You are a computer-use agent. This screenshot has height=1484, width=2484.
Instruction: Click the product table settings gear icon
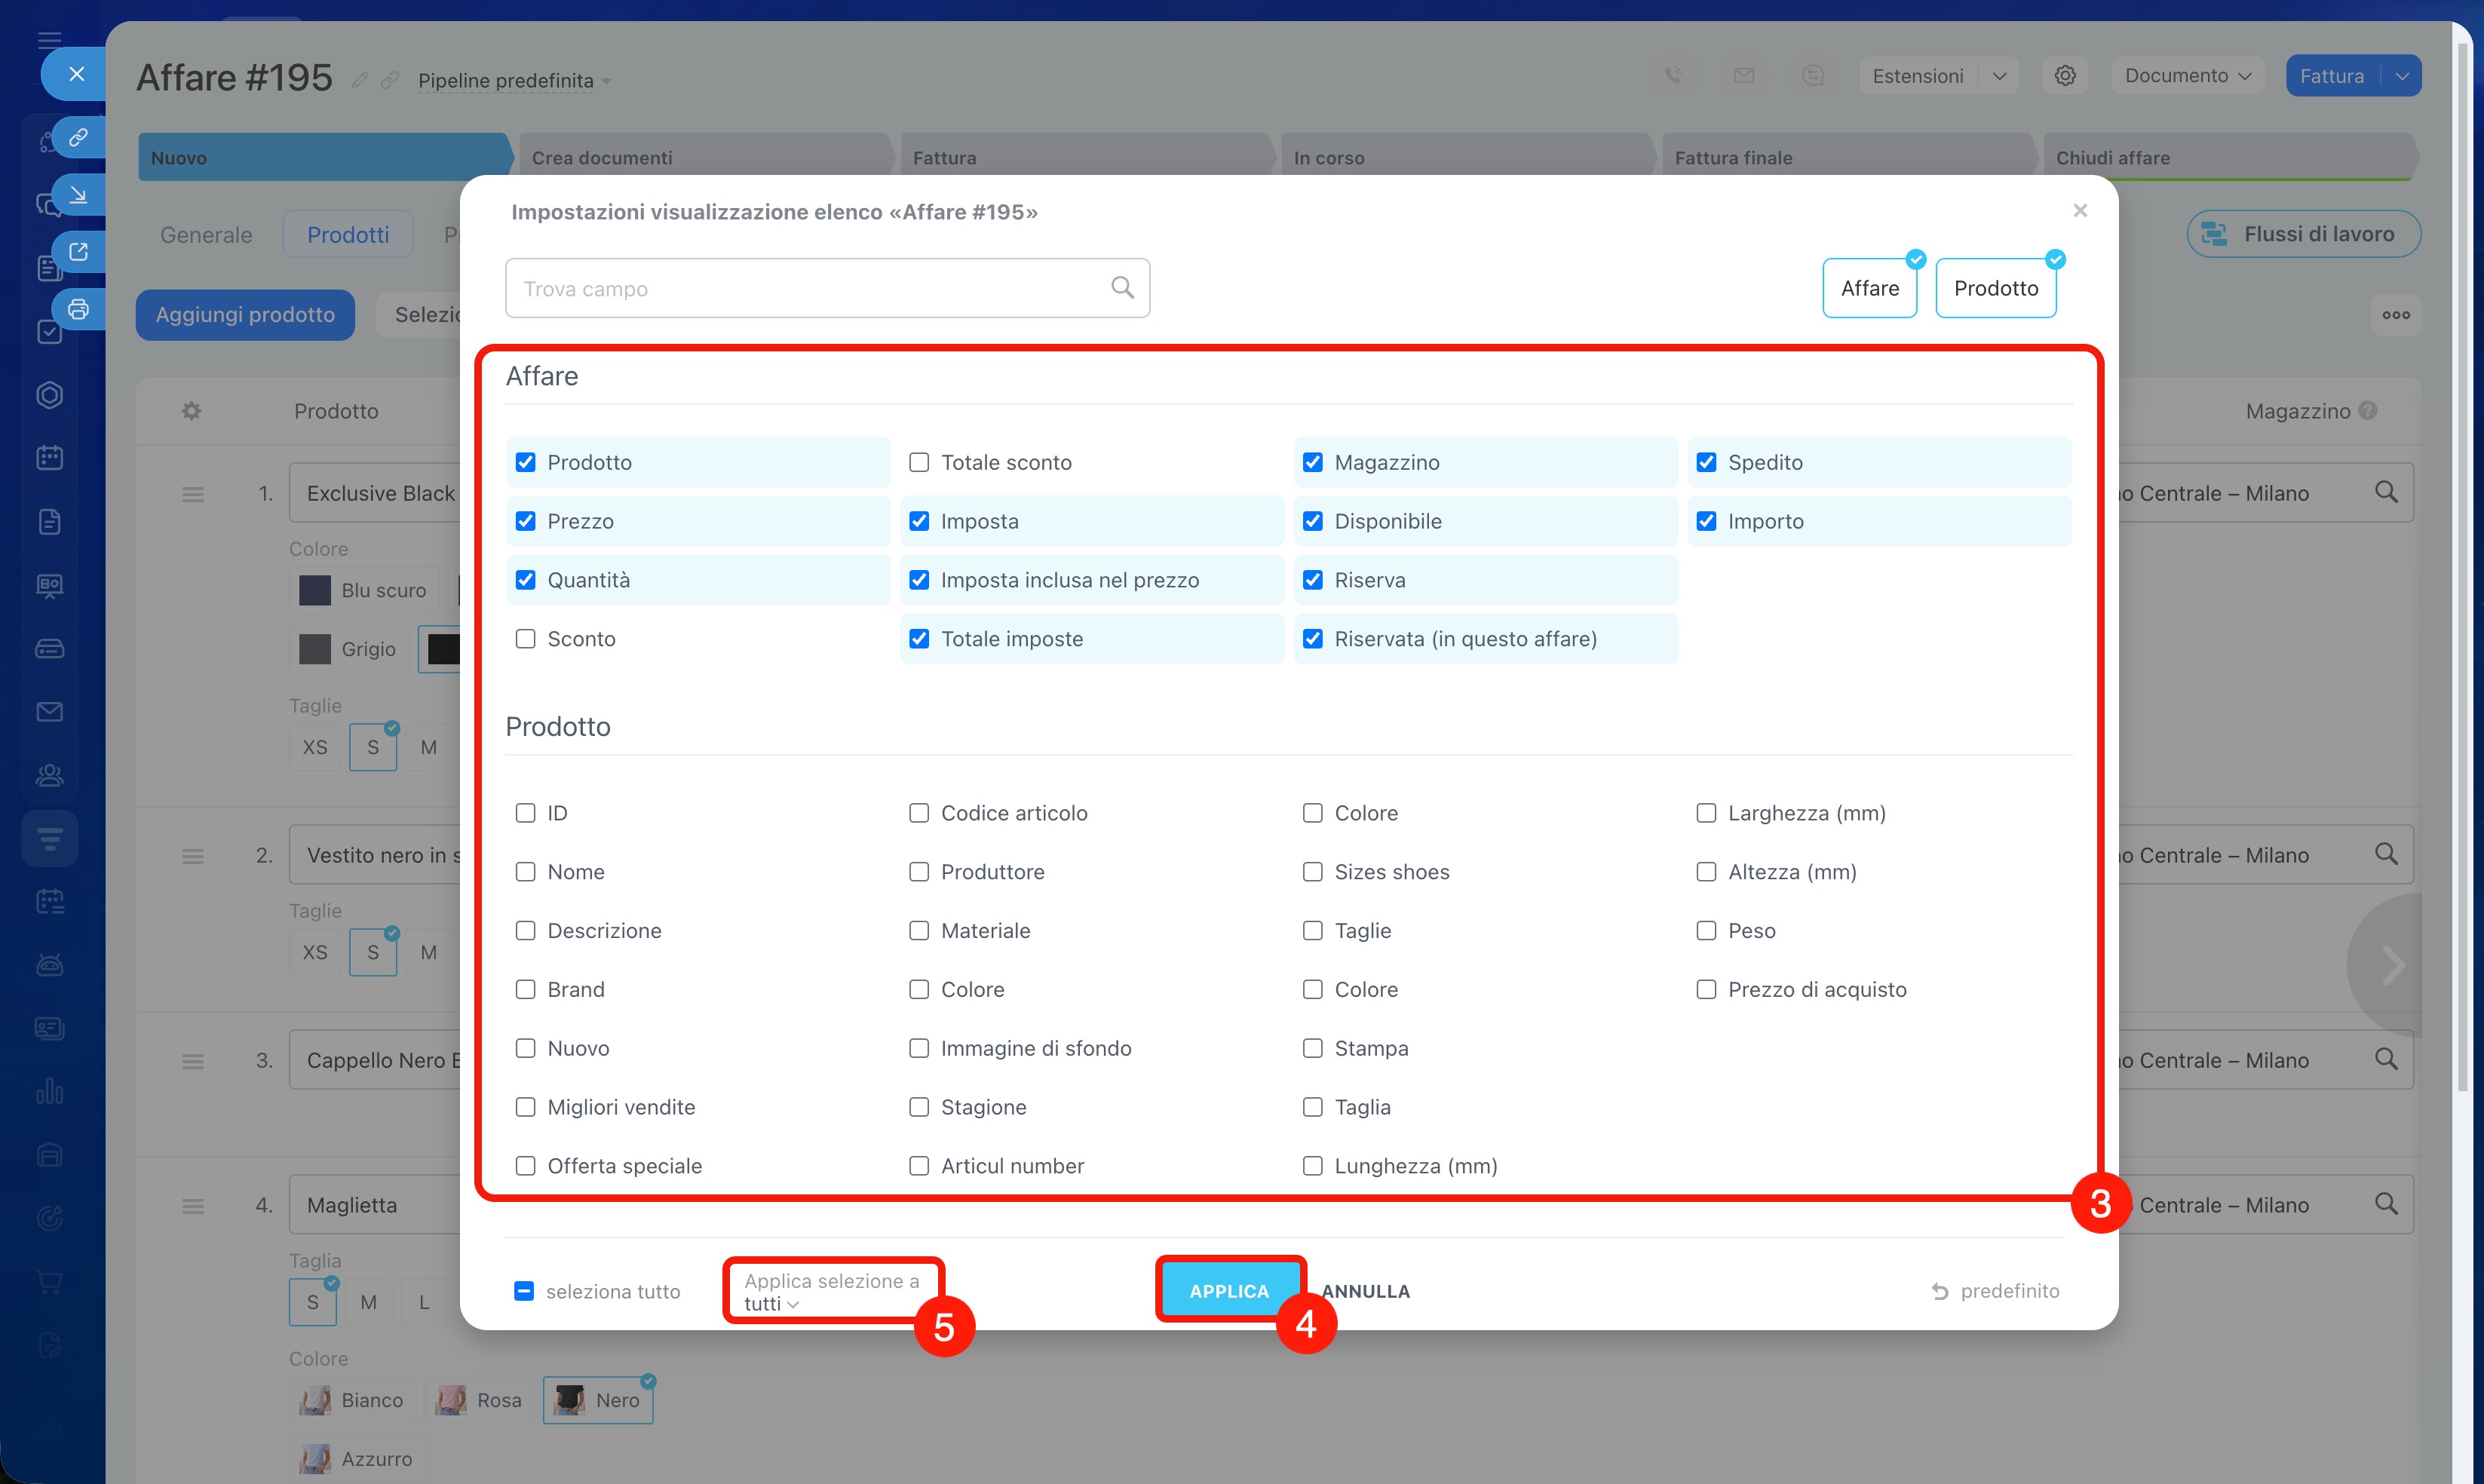191,411
